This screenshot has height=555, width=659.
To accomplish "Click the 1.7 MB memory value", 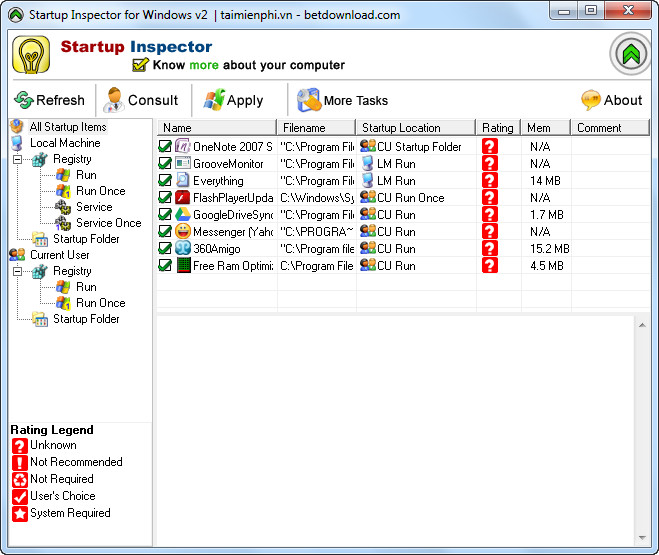I will [x=546, y=215].
